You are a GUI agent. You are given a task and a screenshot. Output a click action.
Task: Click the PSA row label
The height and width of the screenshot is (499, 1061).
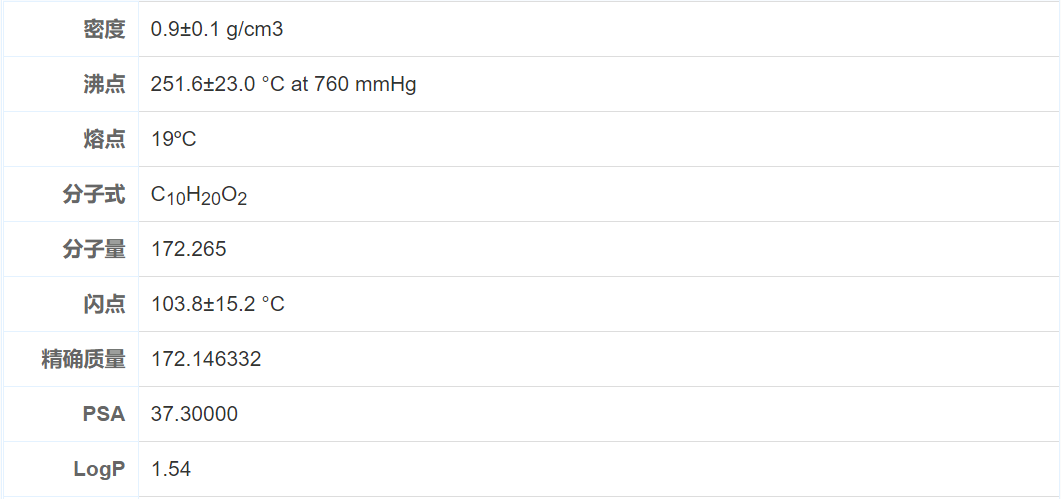click(x=104, y=414)
